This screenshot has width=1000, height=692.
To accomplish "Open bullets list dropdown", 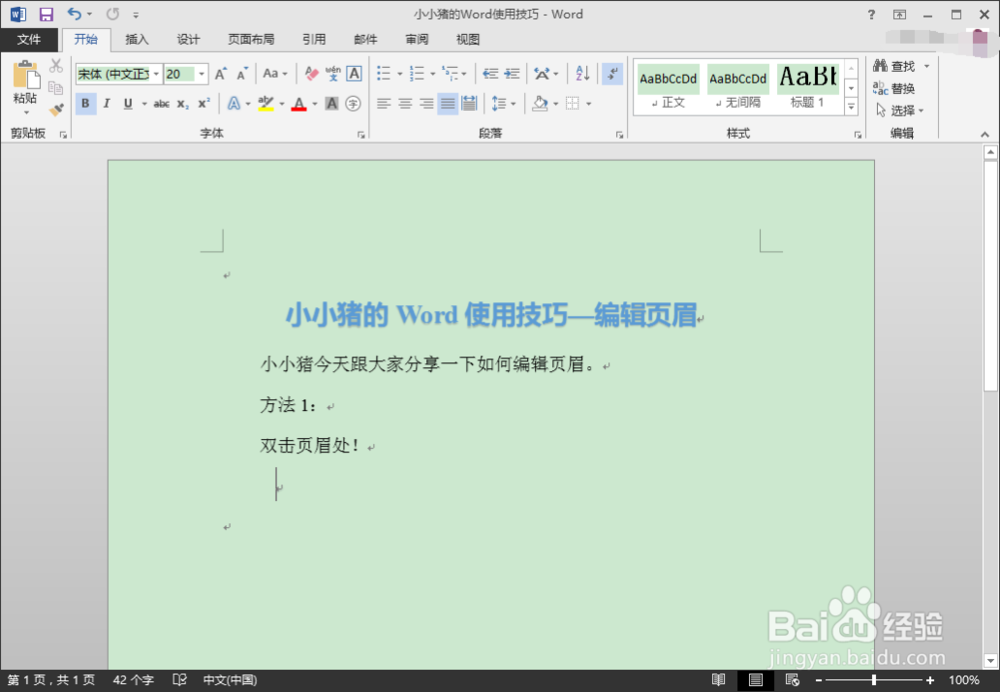I will click(x=400, y=74).
